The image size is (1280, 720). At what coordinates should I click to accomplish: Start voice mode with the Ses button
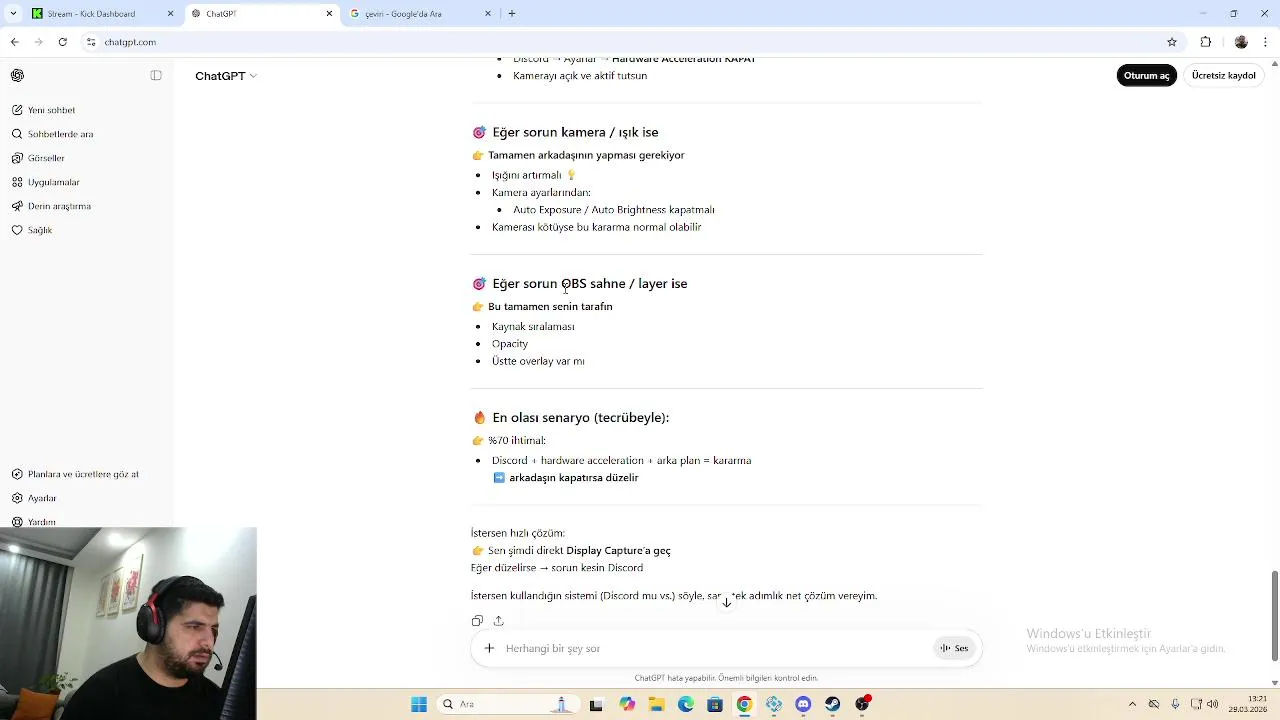pyautogui.click(x=954, y=648)
